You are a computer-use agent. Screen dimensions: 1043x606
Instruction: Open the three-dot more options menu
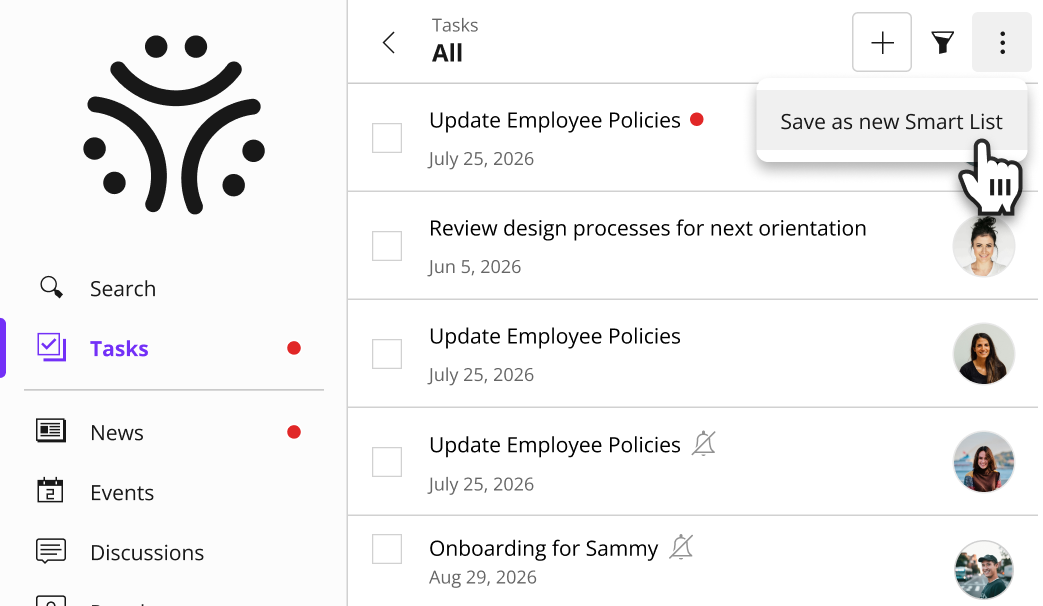pyautogui.click(x=1001, y=43)
